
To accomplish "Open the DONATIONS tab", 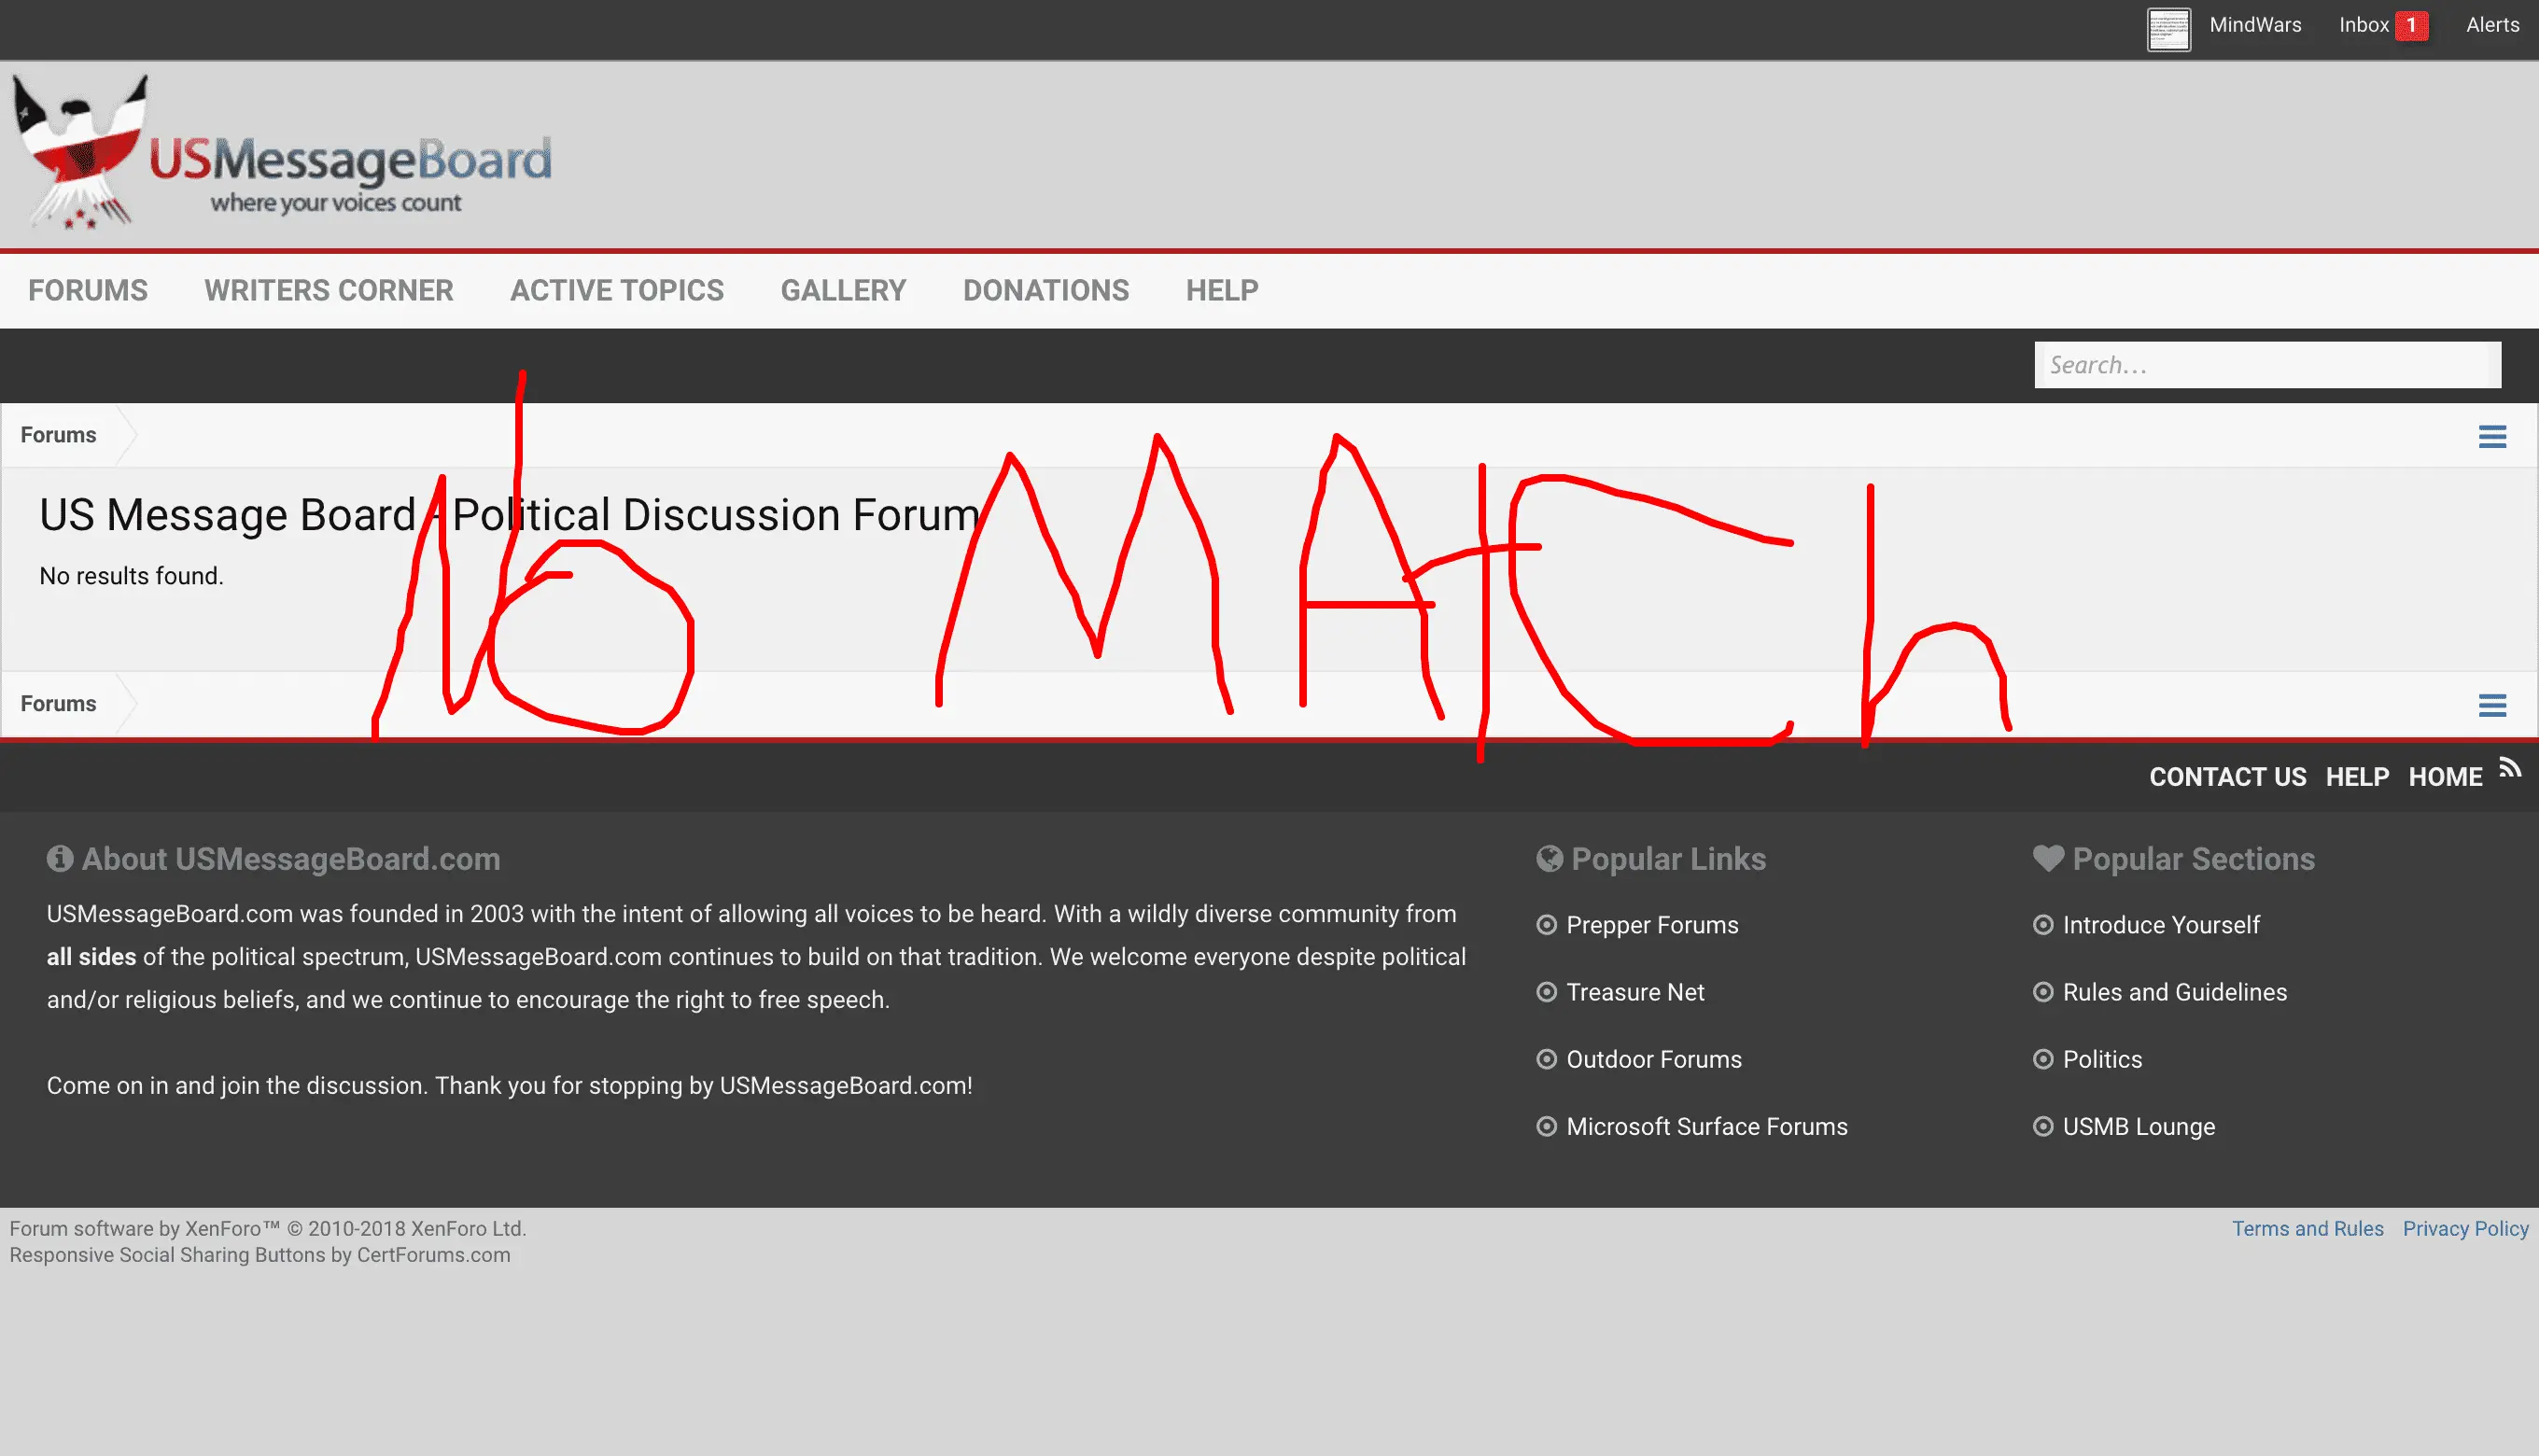I will pyautogui.click(x=1046, y=290).
